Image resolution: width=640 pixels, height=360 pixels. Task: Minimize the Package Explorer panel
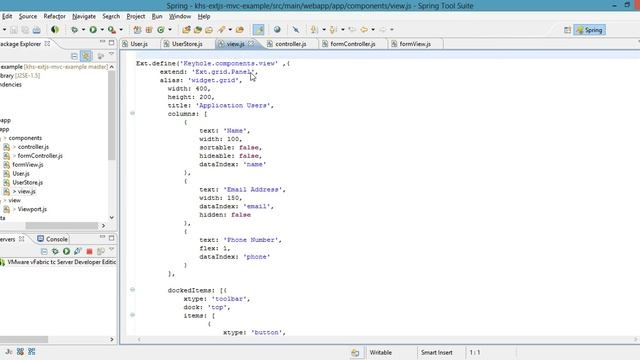coord(102,42)
